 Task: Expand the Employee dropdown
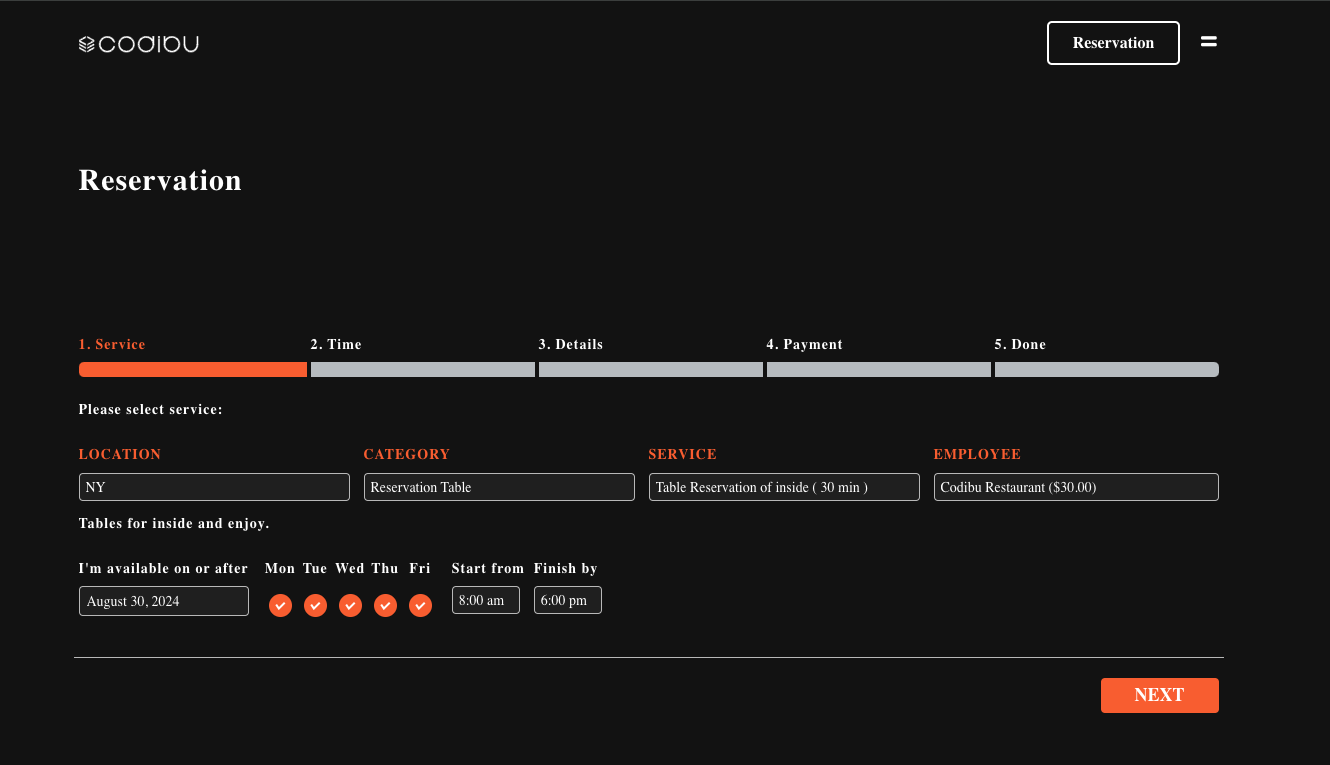coord(1076,487)
